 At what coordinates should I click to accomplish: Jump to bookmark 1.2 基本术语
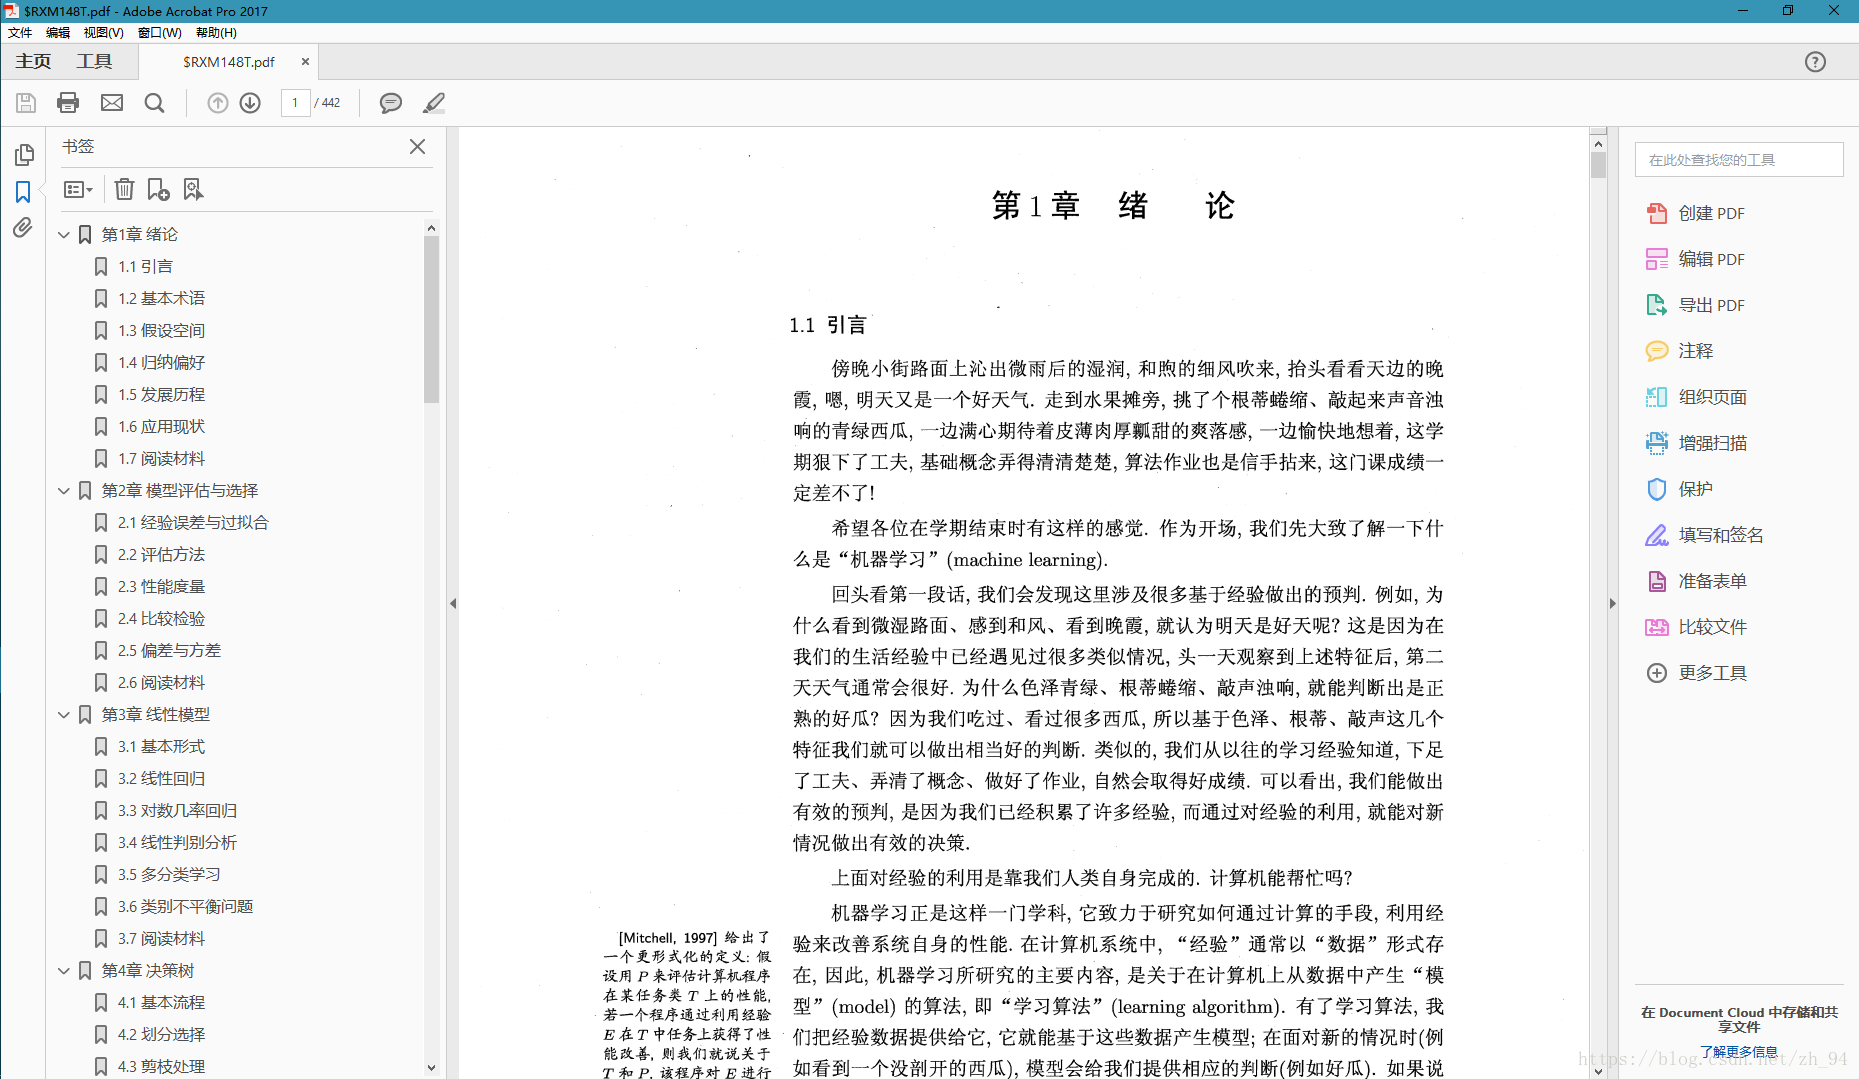coord(161,298)
